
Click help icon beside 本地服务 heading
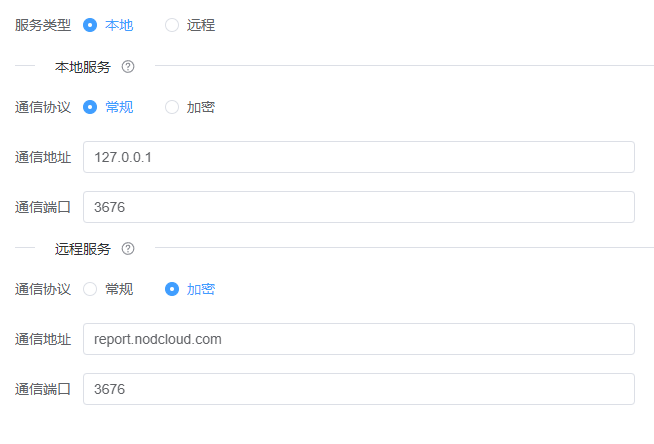tap(127, 67)
